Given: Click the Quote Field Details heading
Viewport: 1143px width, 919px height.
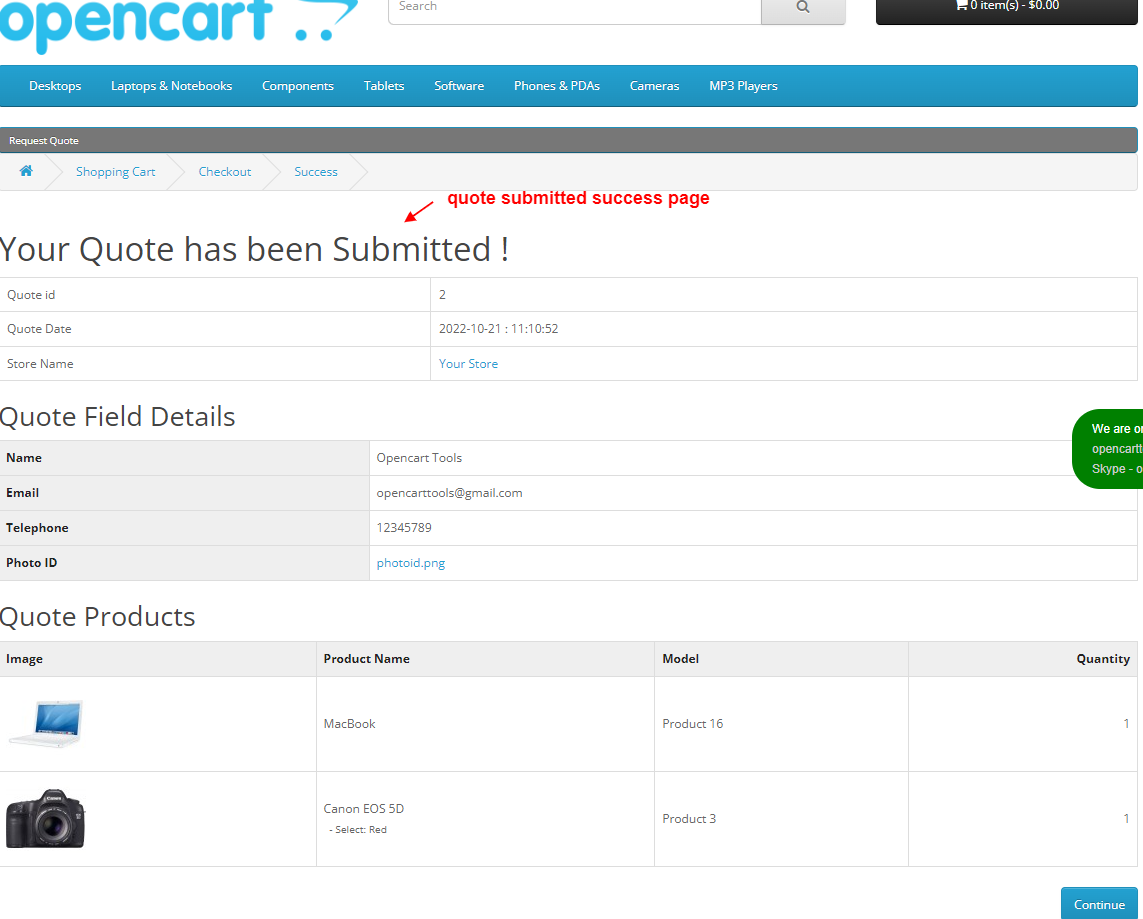Looking at the screenshot, I should [x=117, y=417].
